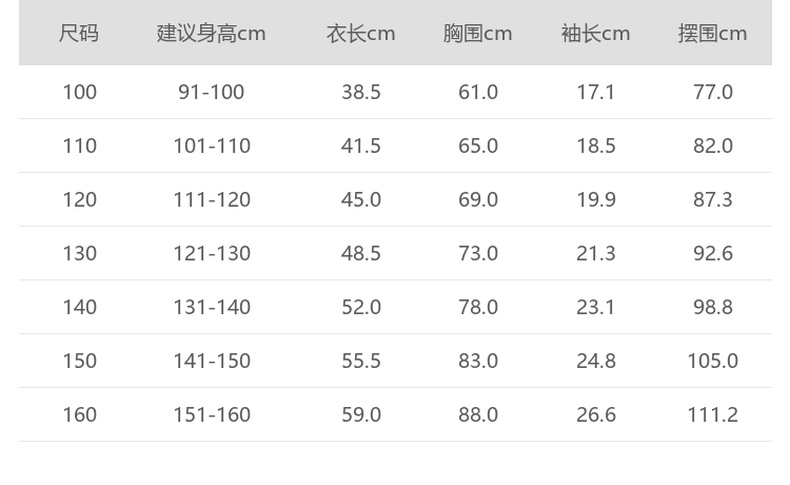Select the 袖长cm column header
The width and height of the screenshot is (790, 485).
coord(596,33)
